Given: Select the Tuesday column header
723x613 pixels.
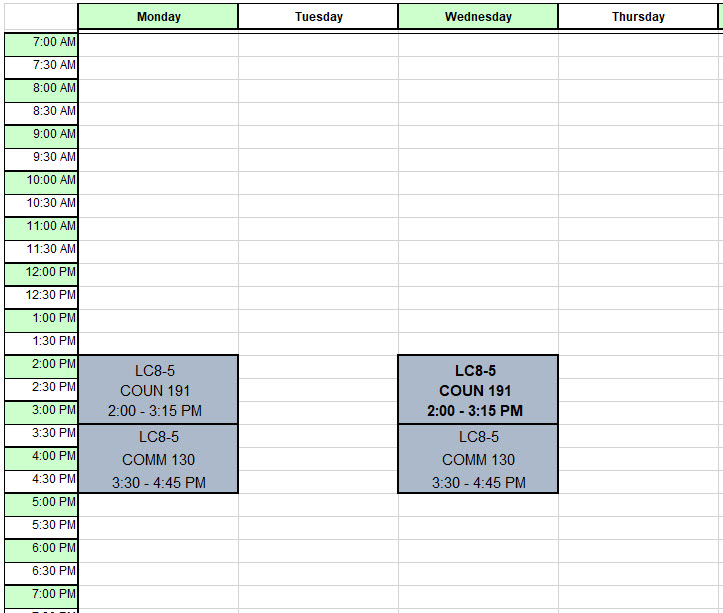Looking at the screenshot, I should [x=318, y=17].
